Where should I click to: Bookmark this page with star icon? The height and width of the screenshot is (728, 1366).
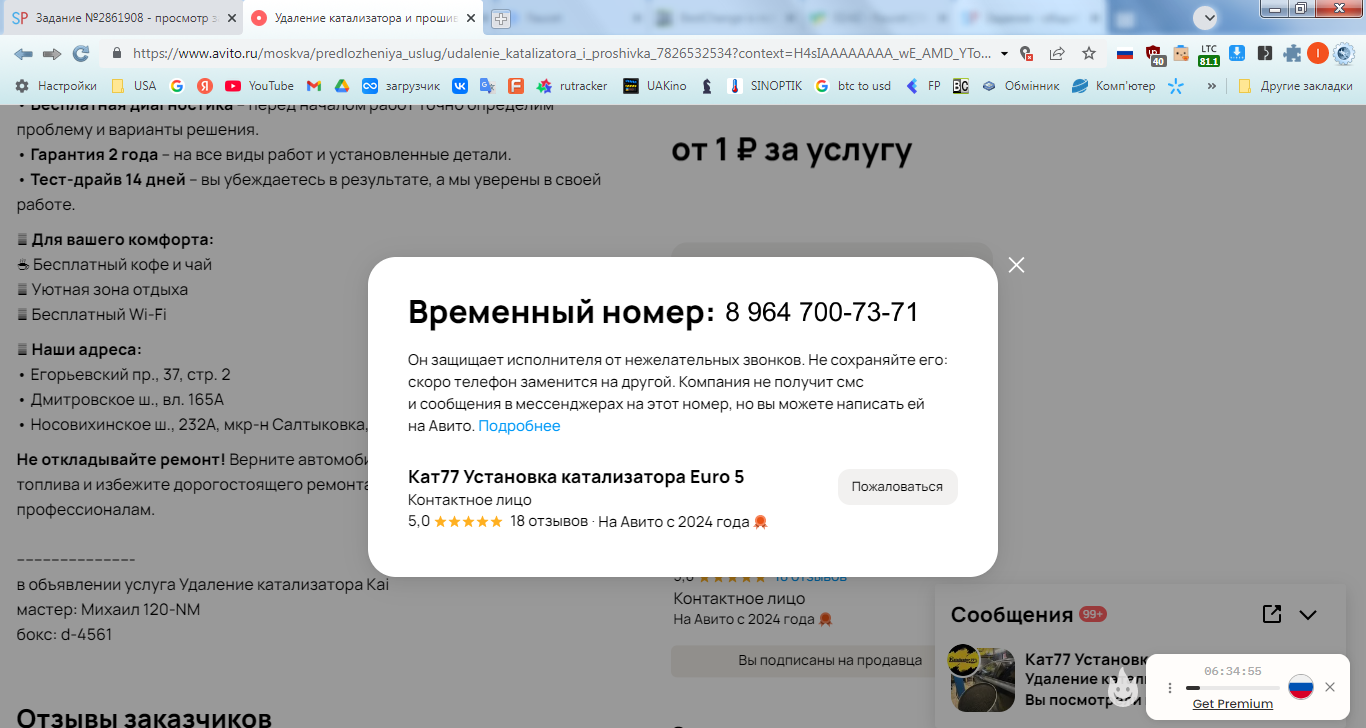(1089, 54)
